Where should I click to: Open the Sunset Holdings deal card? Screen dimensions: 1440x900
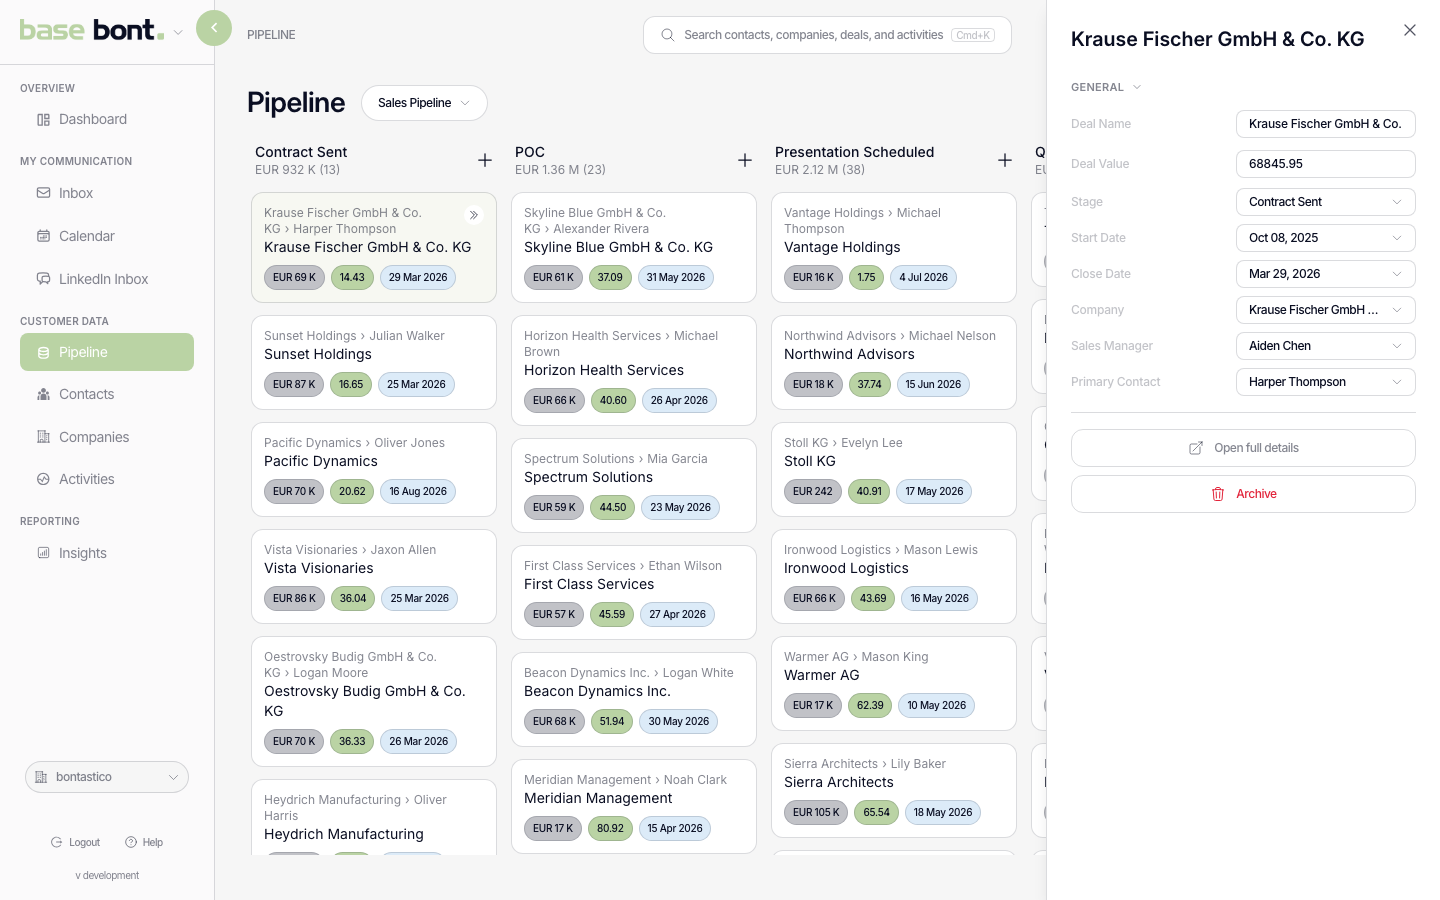(374, 362)
